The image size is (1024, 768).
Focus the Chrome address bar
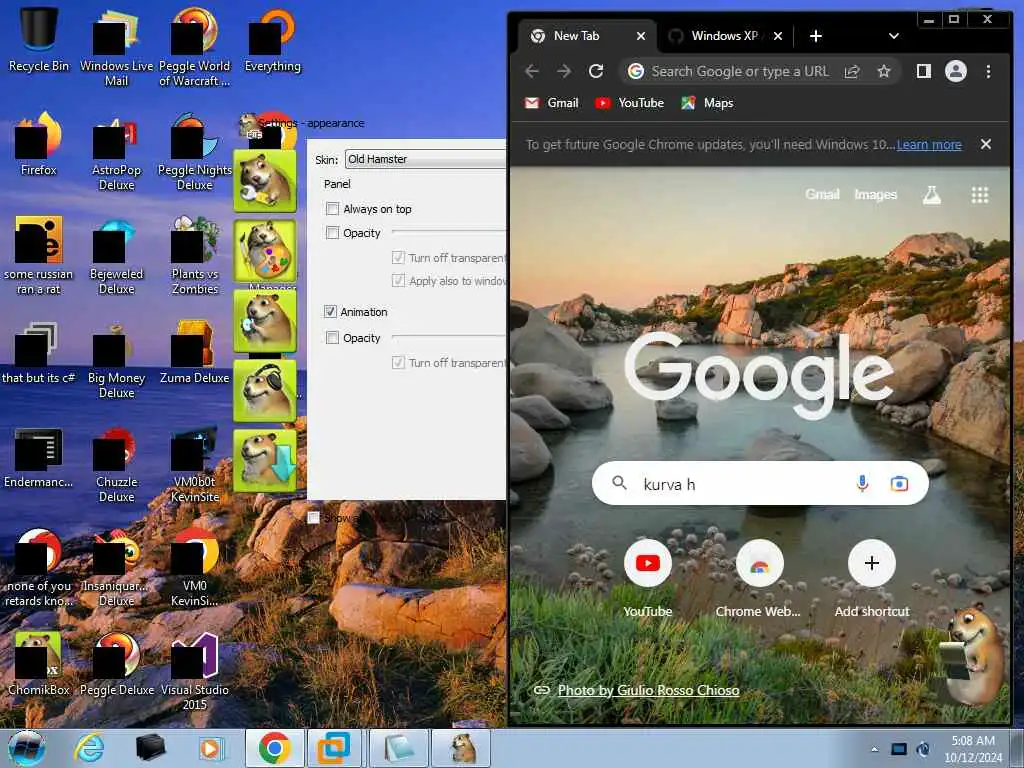[x=739, y=71]
